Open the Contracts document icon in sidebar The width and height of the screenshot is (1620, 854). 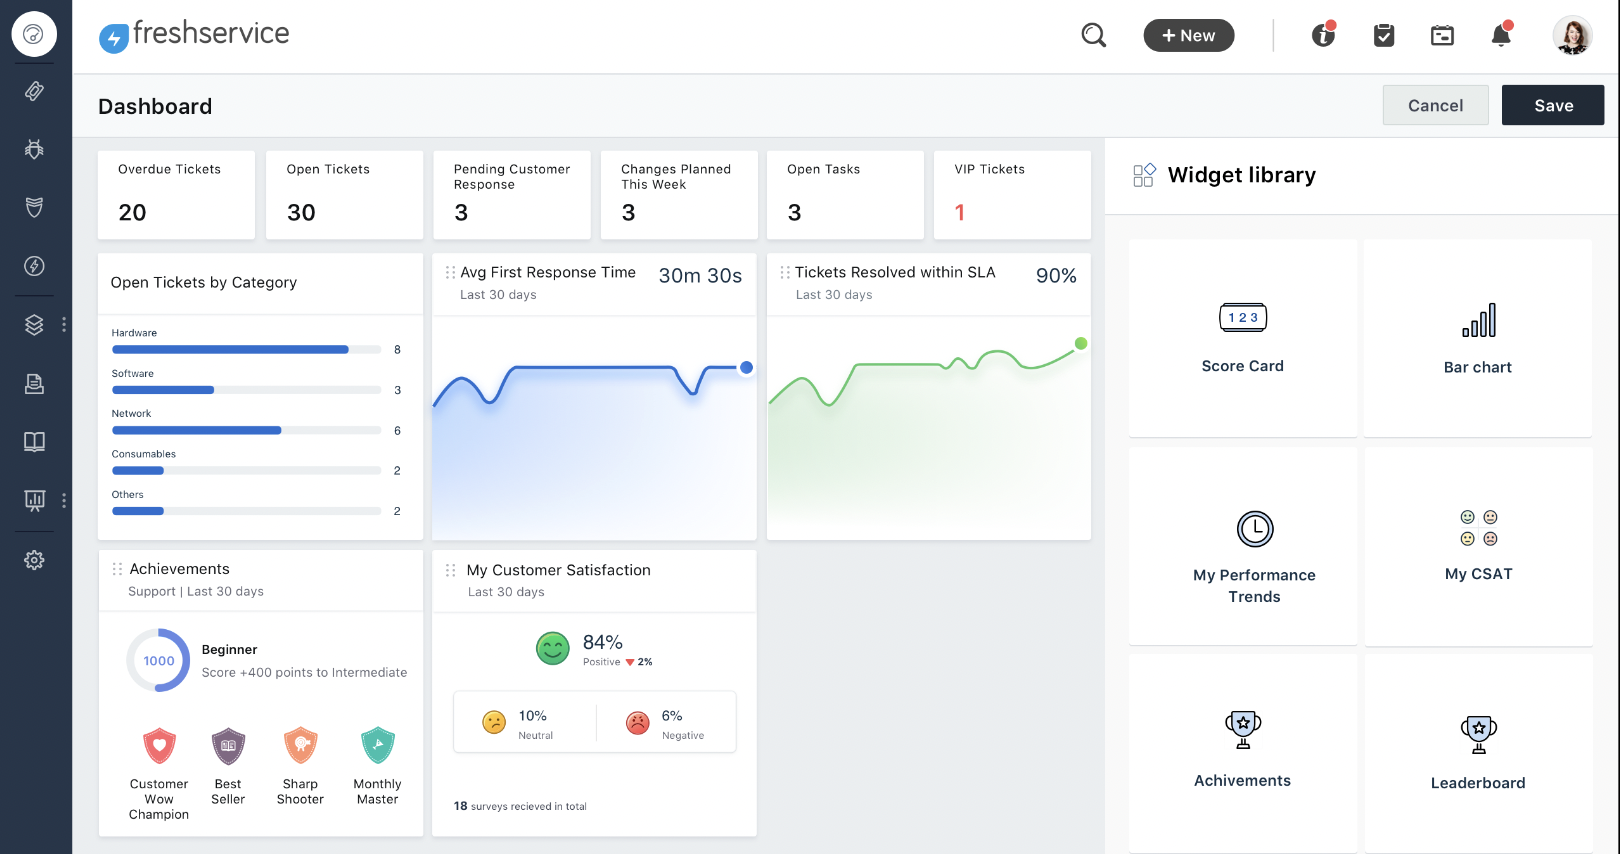pos(34,383)
